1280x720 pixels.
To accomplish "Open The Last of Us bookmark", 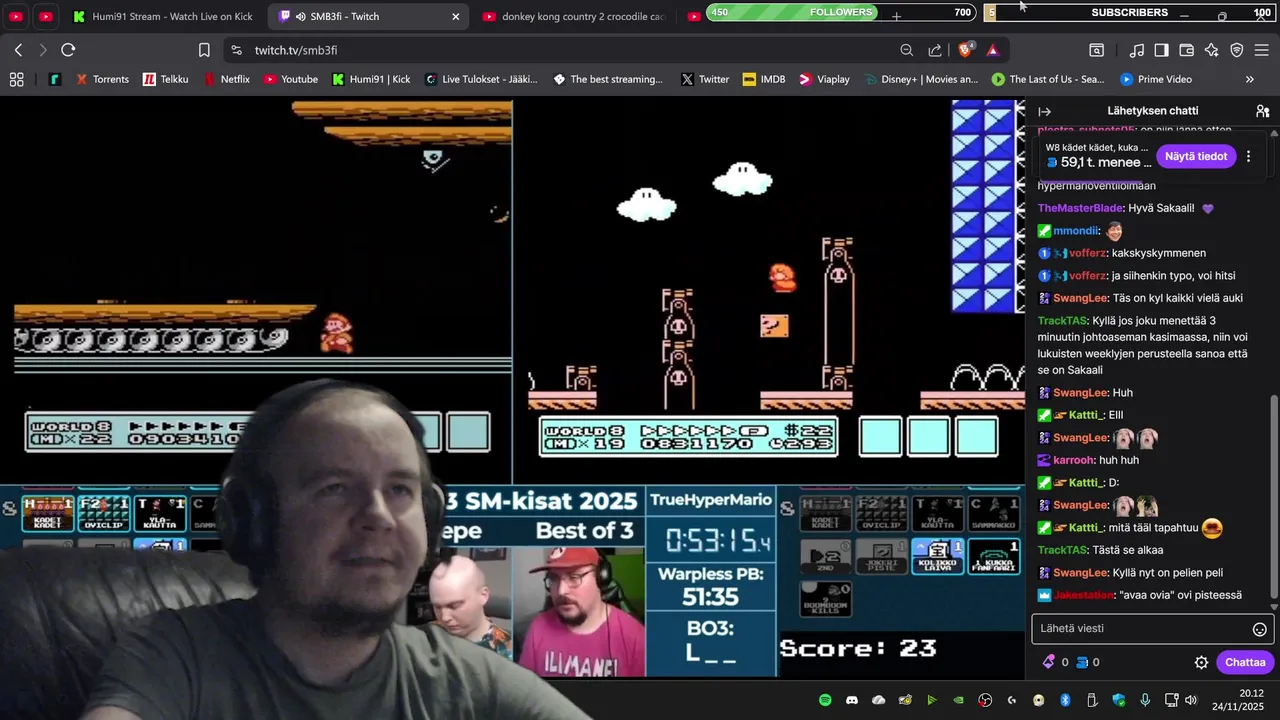I will 1048,79.
